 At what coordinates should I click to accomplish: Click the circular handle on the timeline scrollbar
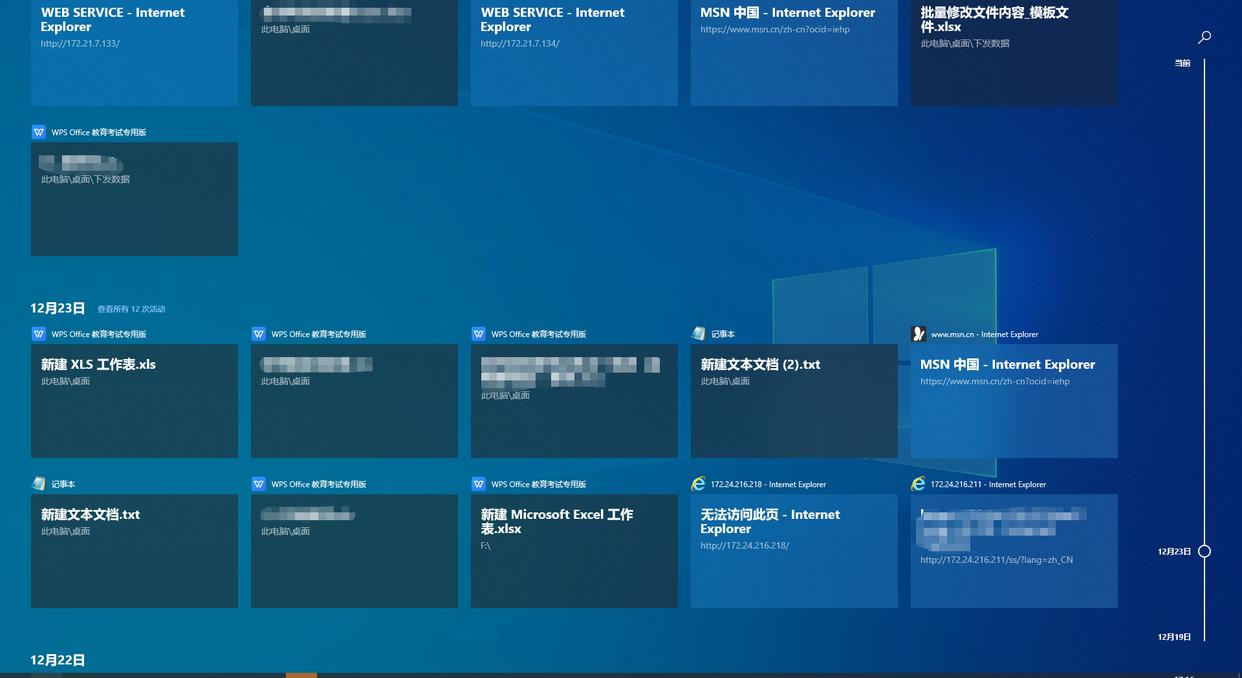pos(1204,550)
